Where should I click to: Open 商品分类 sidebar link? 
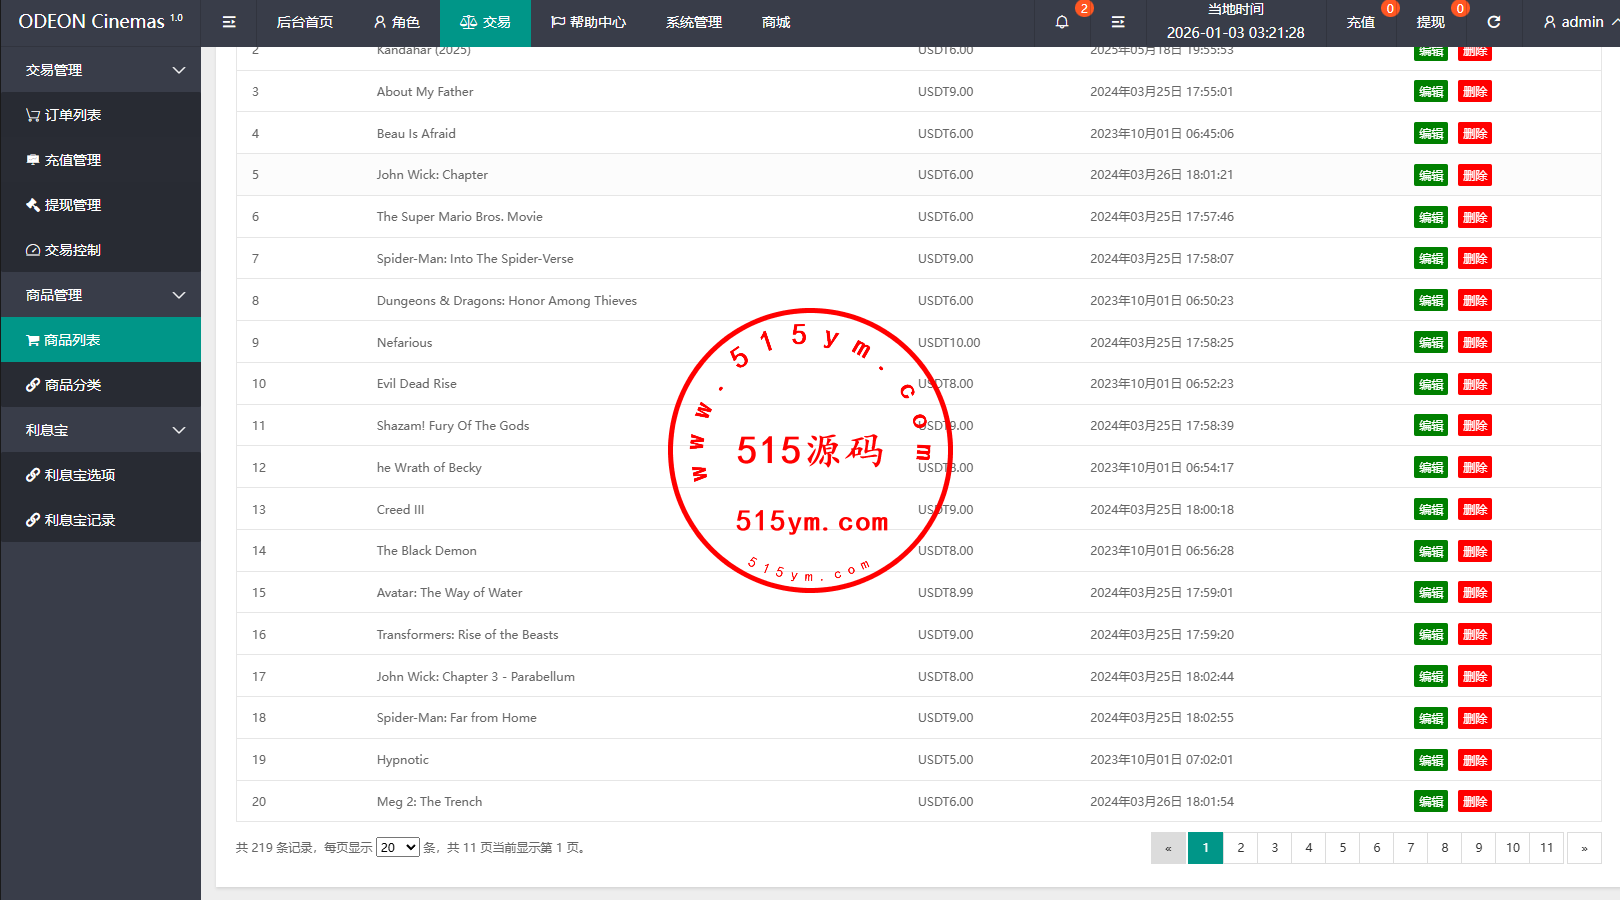[x=72, y=385]
